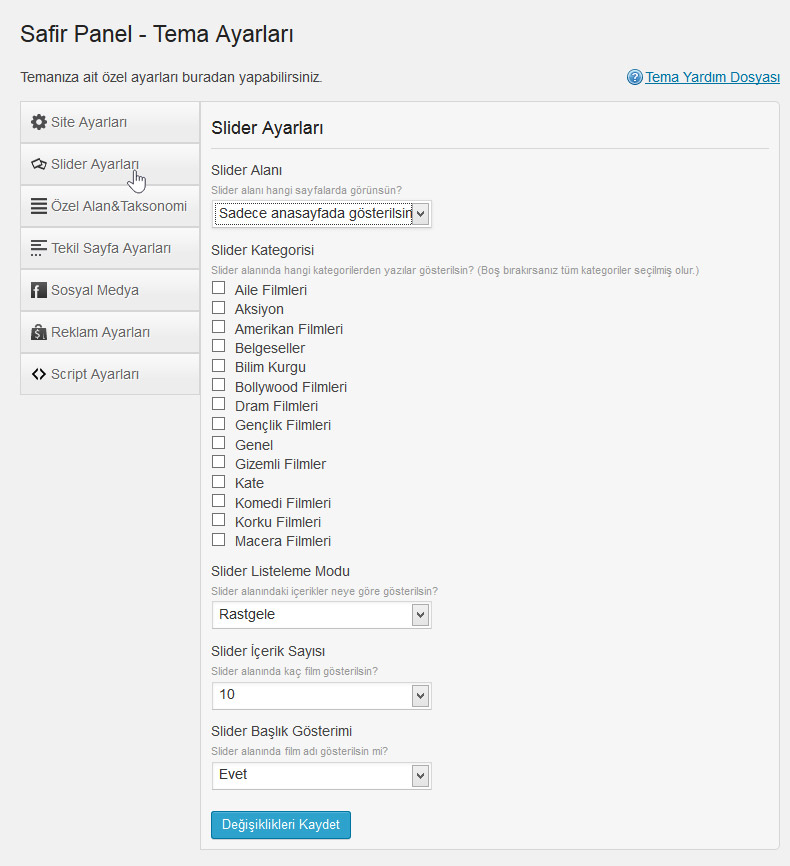Image resolution: width=790 pixels, height=866 pixels.
Task: Click the slider icon next to Slider Ayarları
Action: pos(39,164)
